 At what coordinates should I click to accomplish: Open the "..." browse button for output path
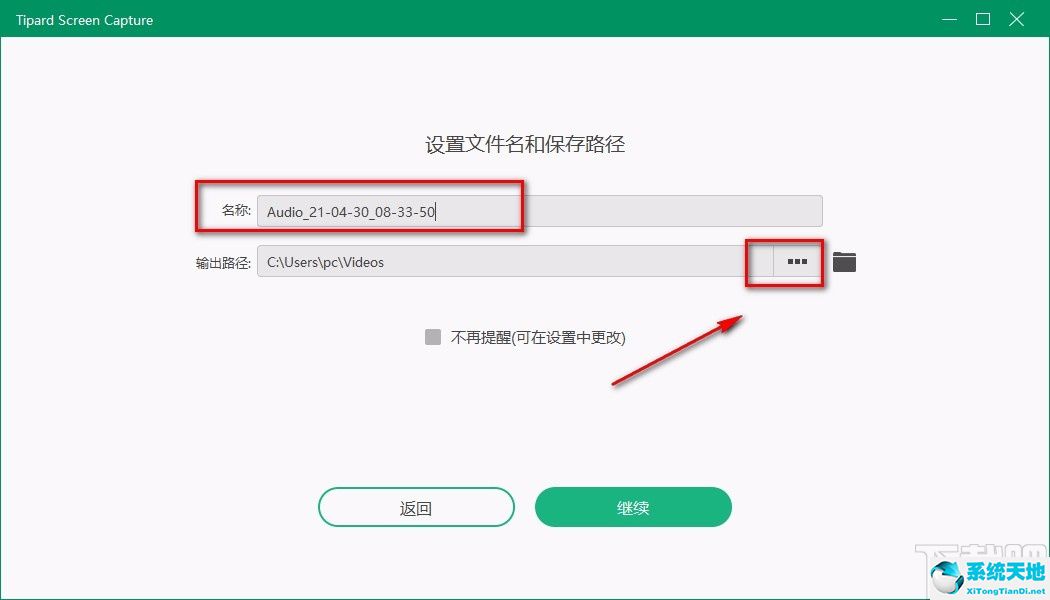pyautogui.click(x=797, y=262)
